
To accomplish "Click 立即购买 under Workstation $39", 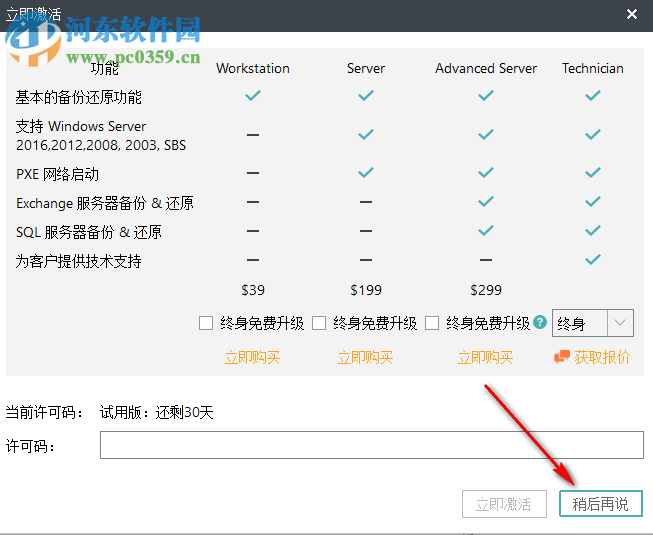I will [x=252, y=357].
